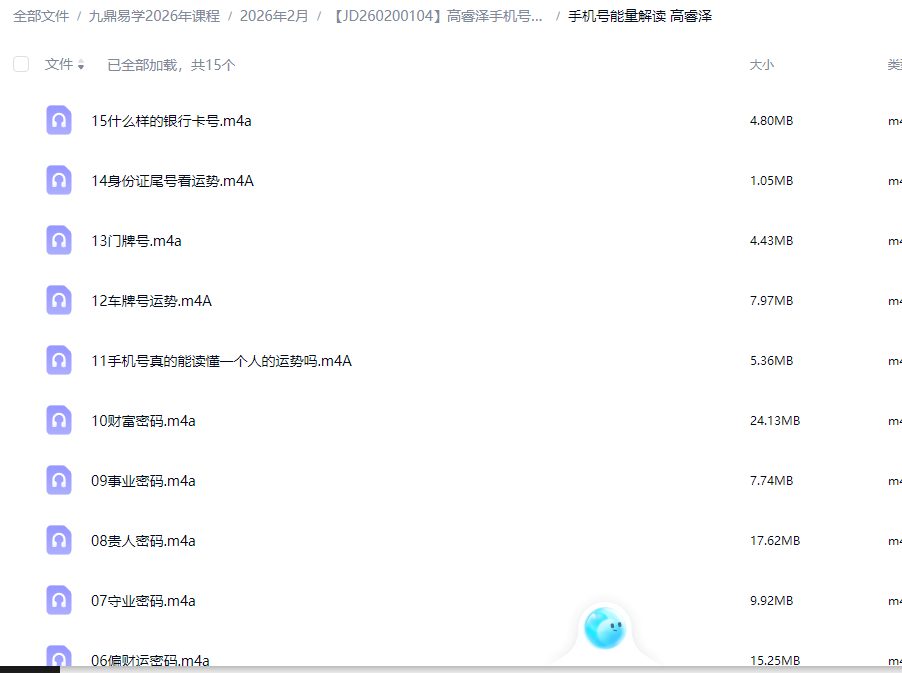
Task: Click the 12车牌号运势 headphone icon
Action: [59, 300]
